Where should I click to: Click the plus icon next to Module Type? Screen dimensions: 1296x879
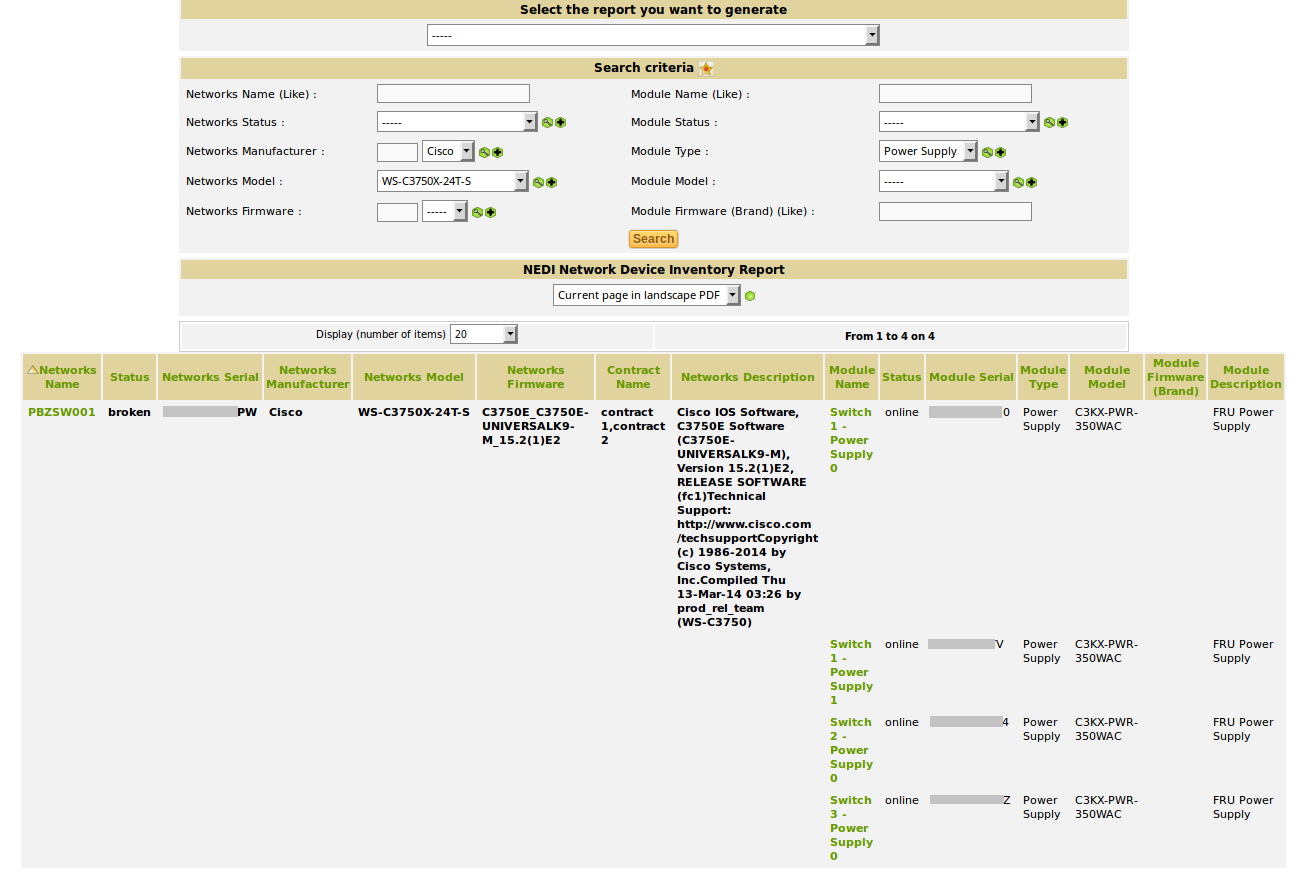coord(1000,153)
